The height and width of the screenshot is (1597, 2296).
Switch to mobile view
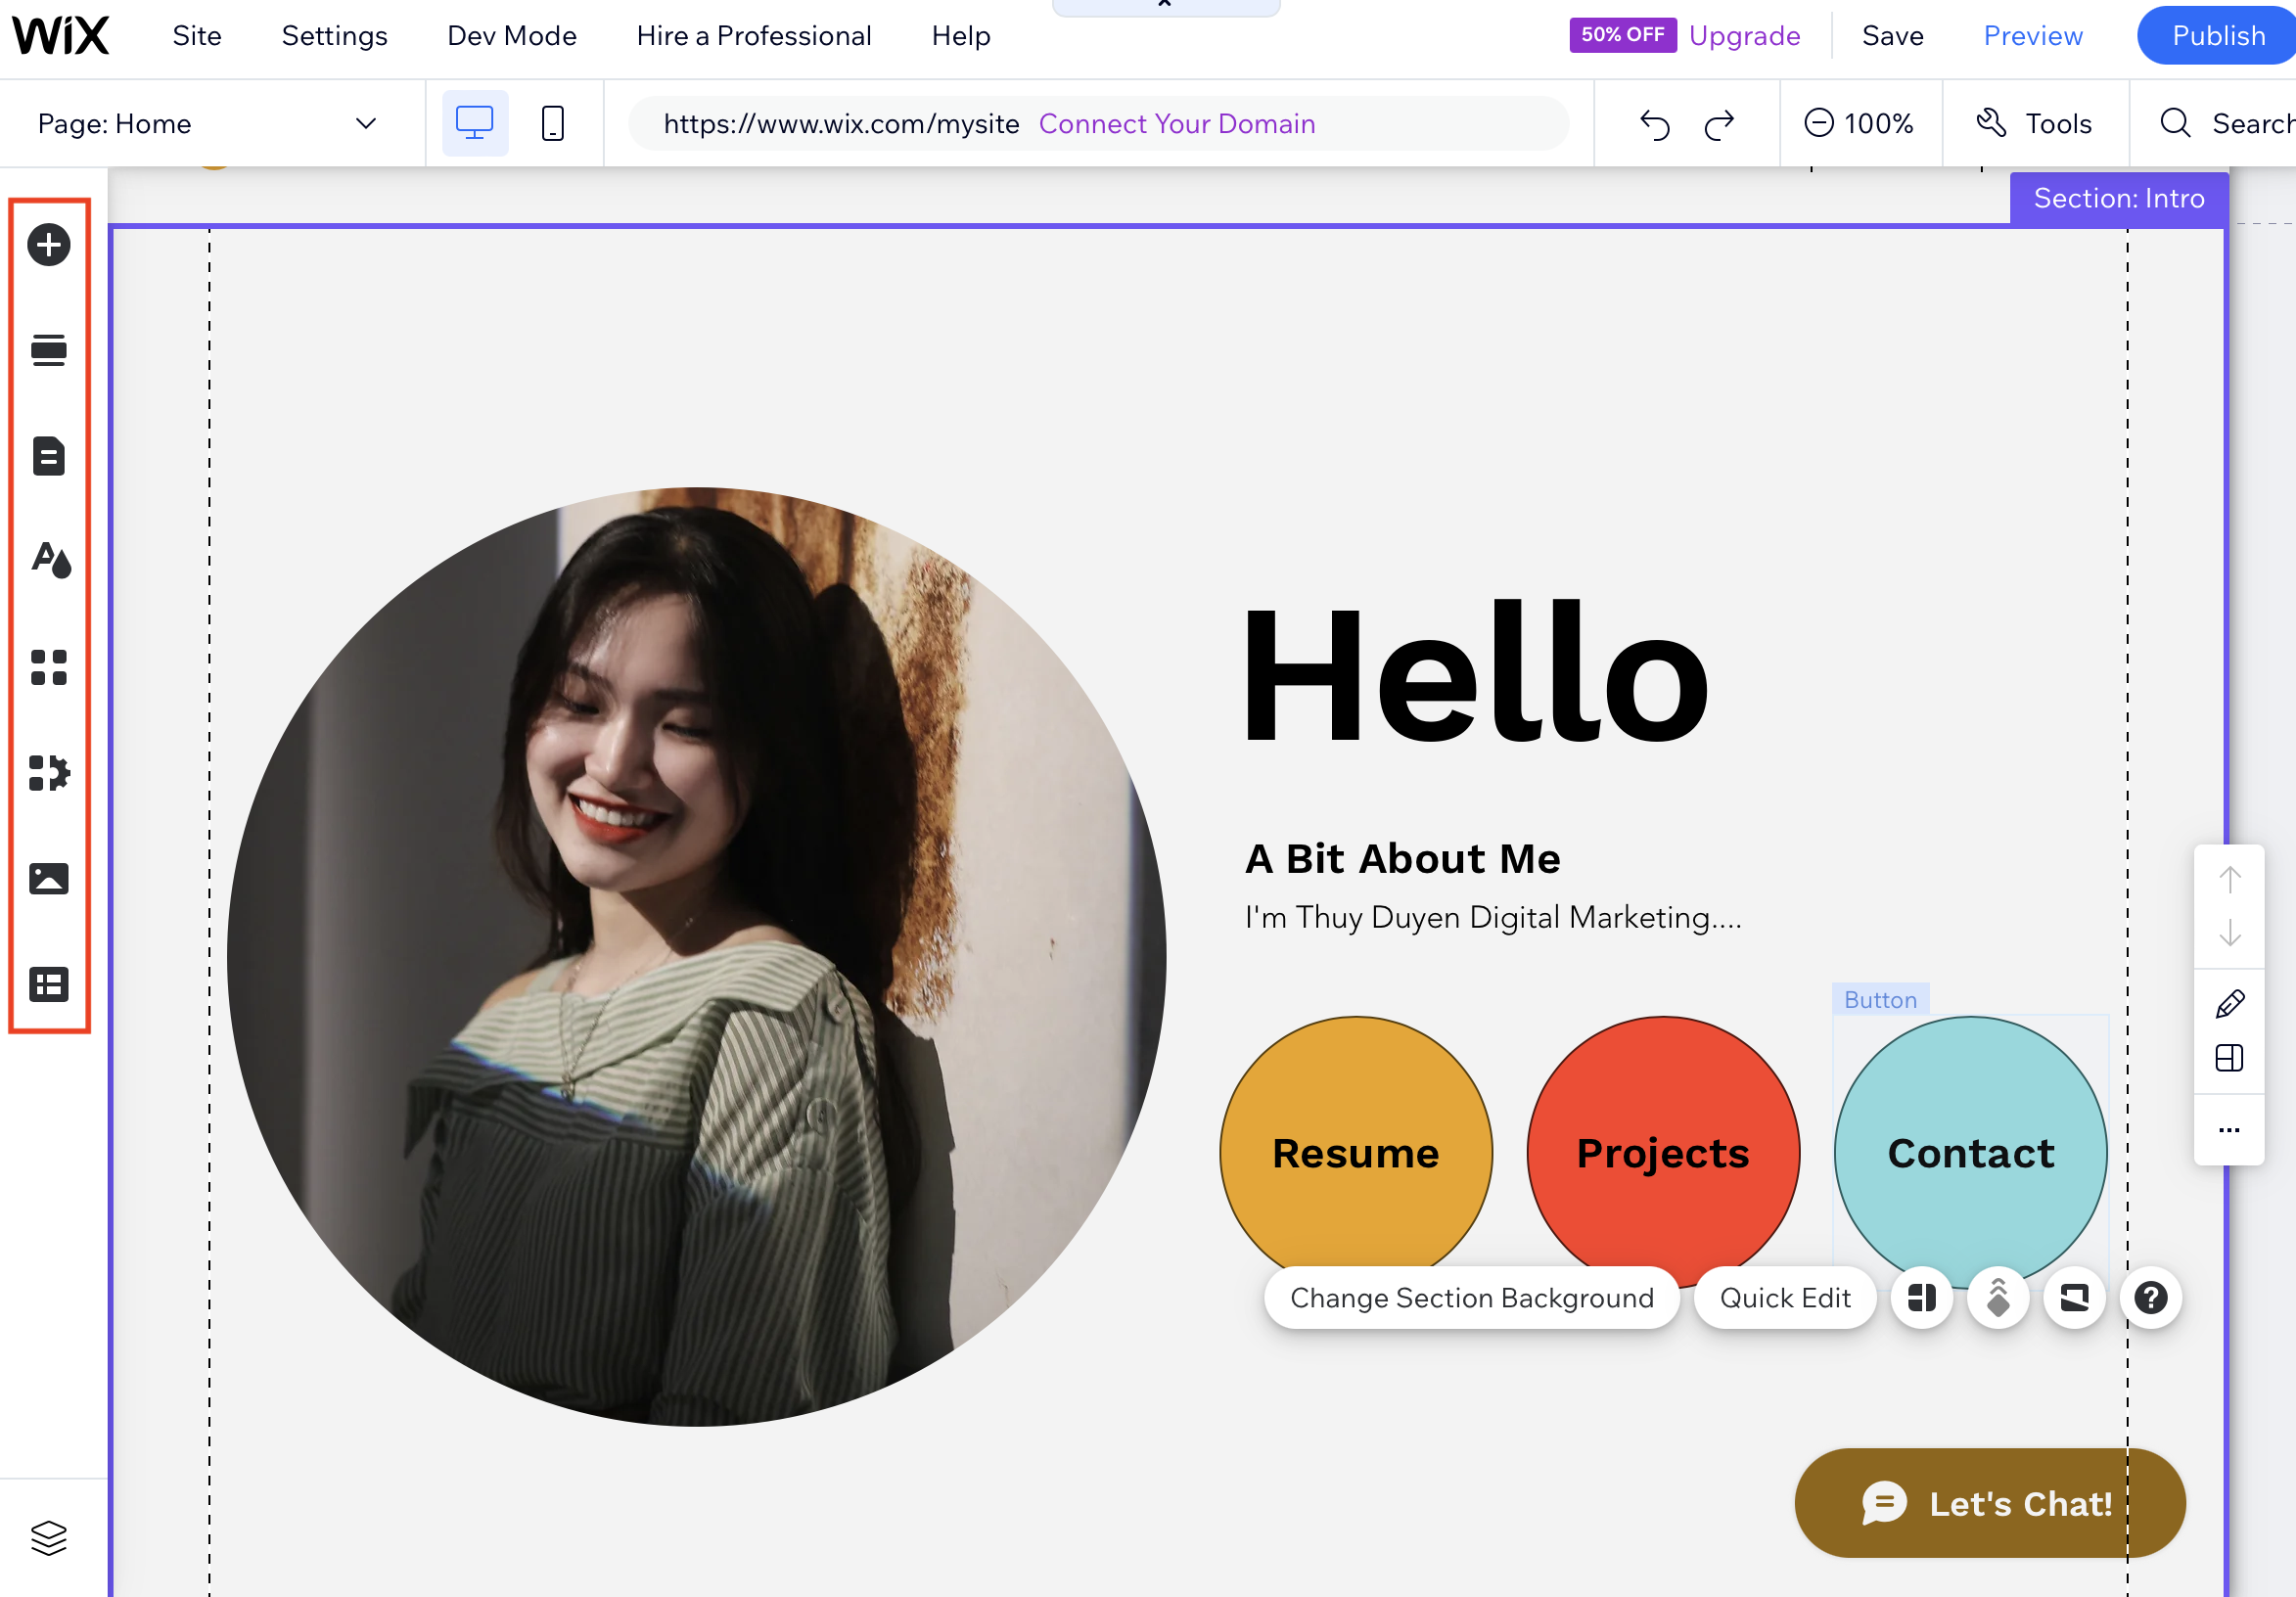[553, 123]
